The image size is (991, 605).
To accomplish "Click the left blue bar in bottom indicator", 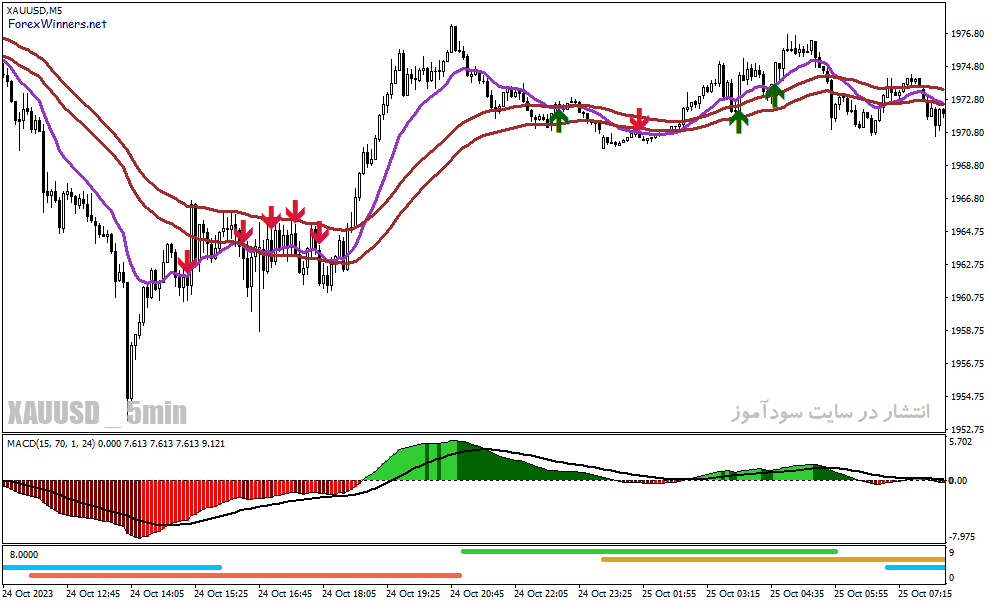I will tap(112, 568).
